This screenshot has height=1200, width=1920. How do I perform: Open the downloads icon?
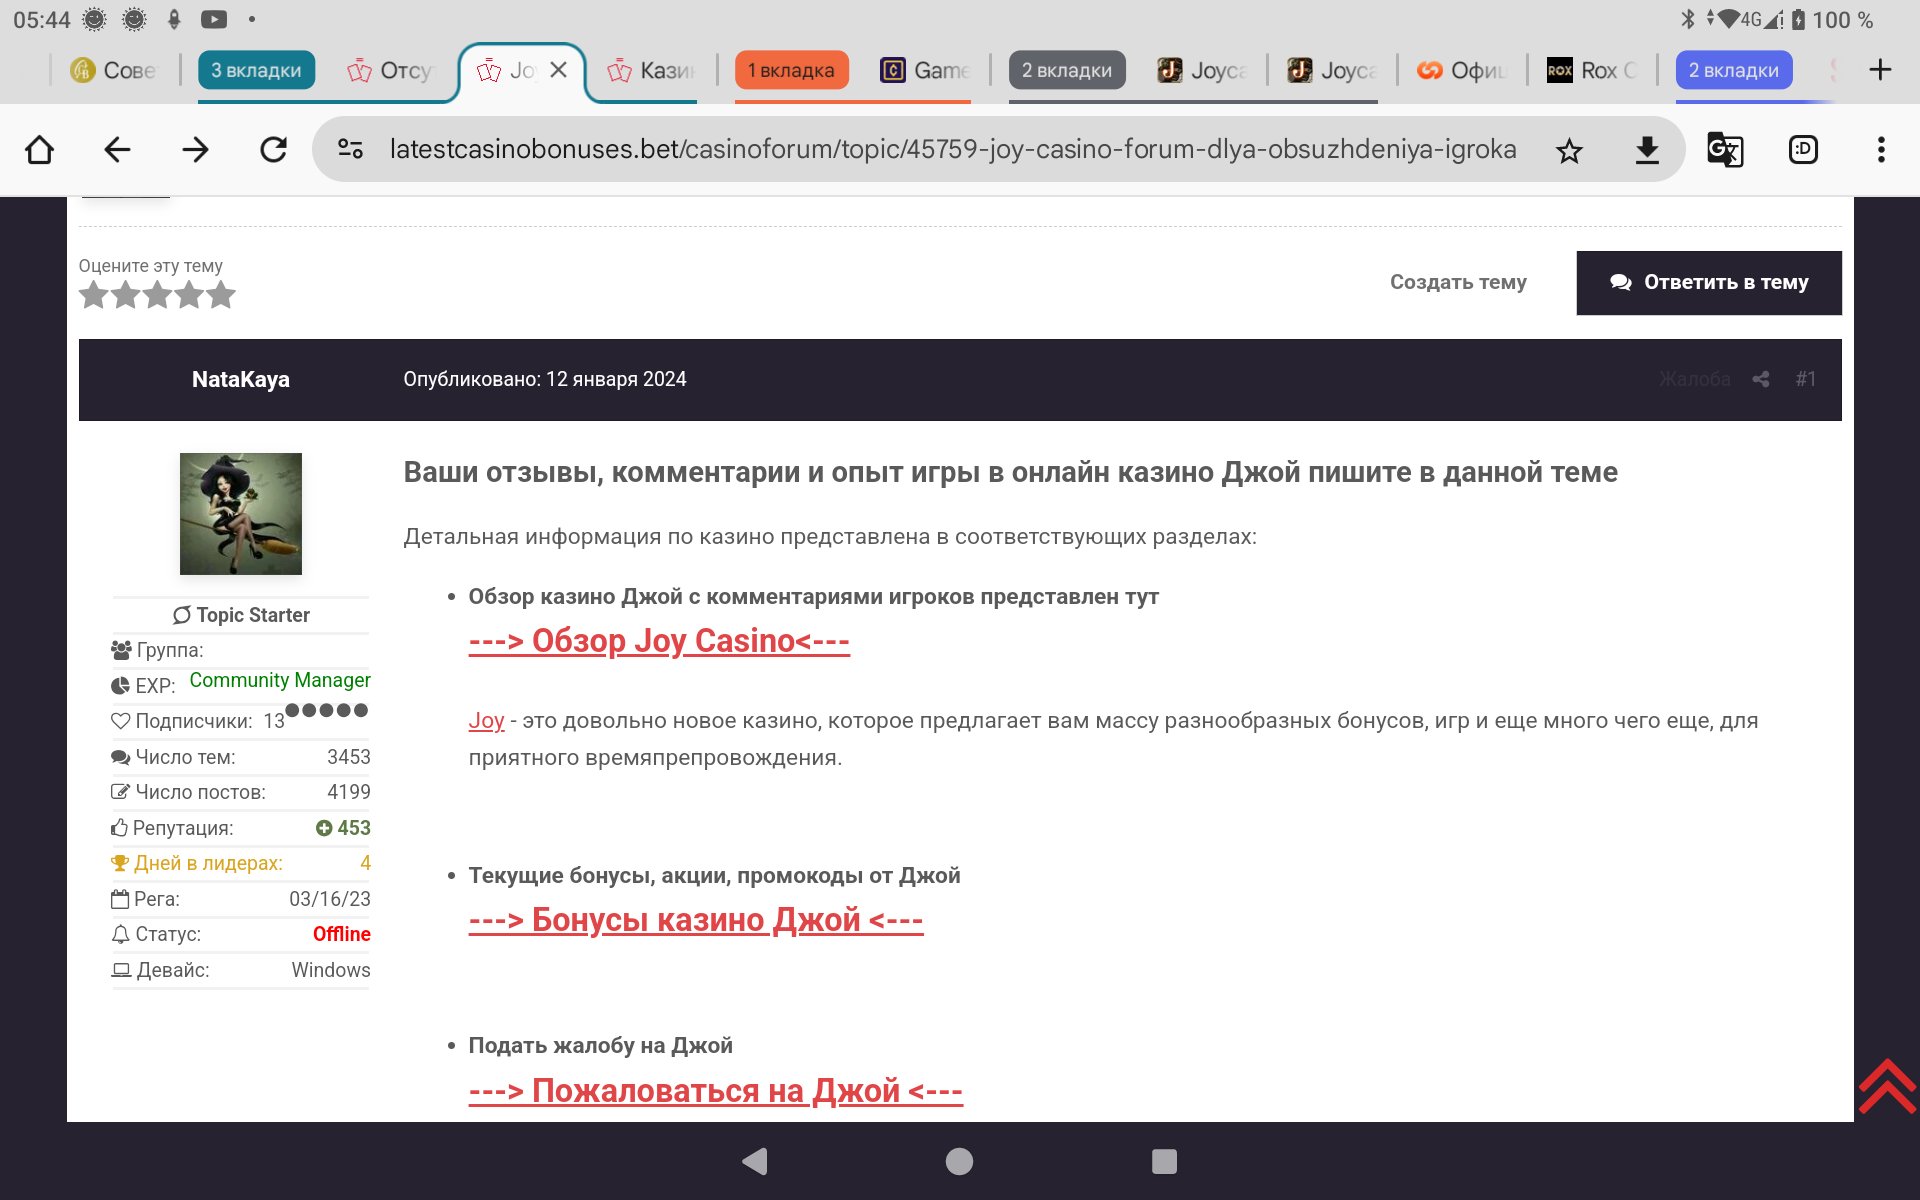(x=1647, y=150)
